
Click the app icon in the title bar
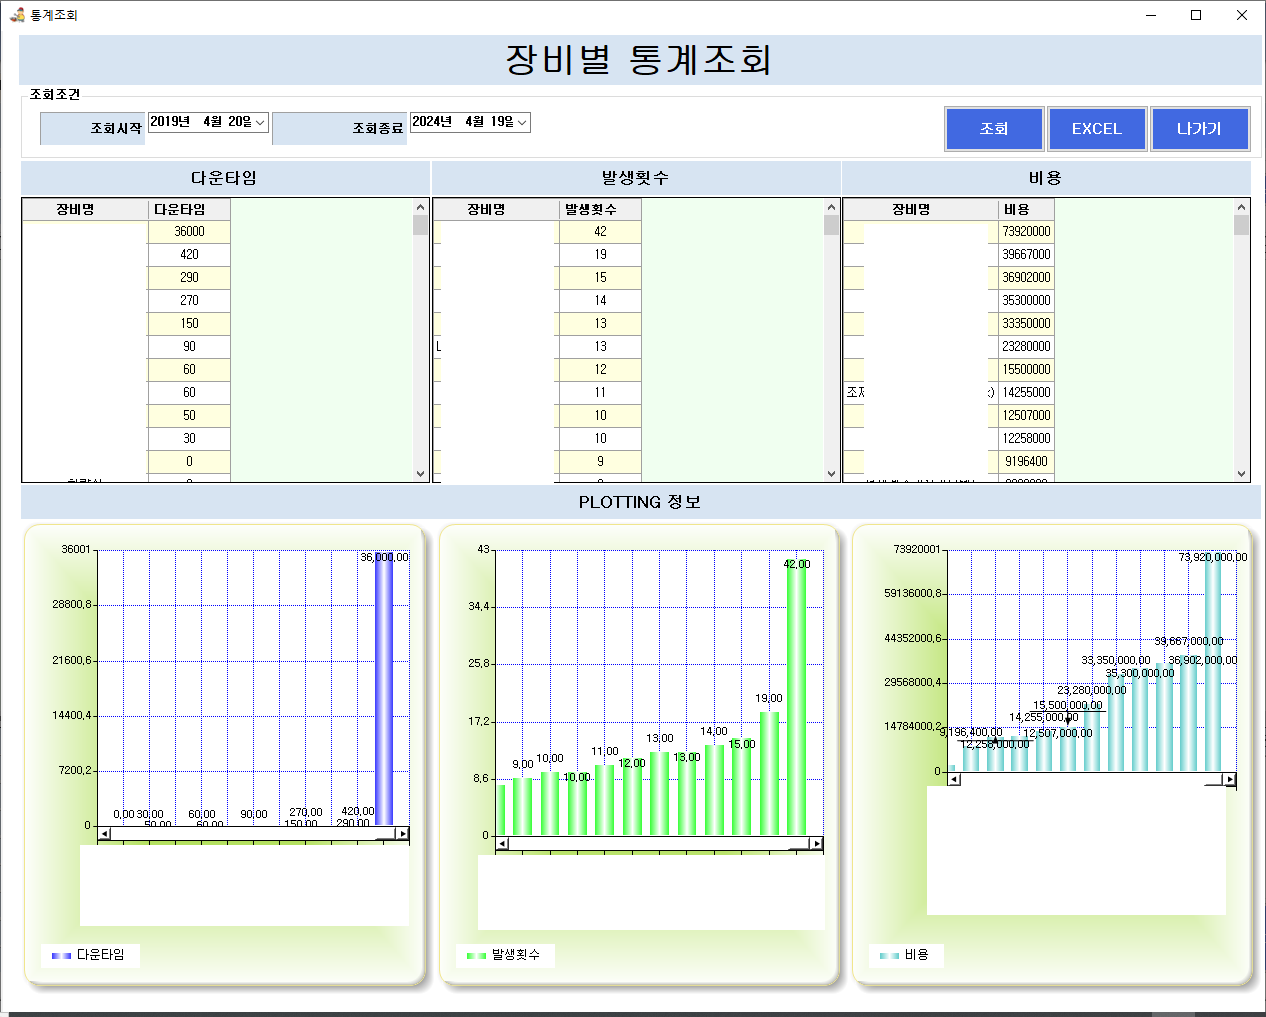pos(17,15)
